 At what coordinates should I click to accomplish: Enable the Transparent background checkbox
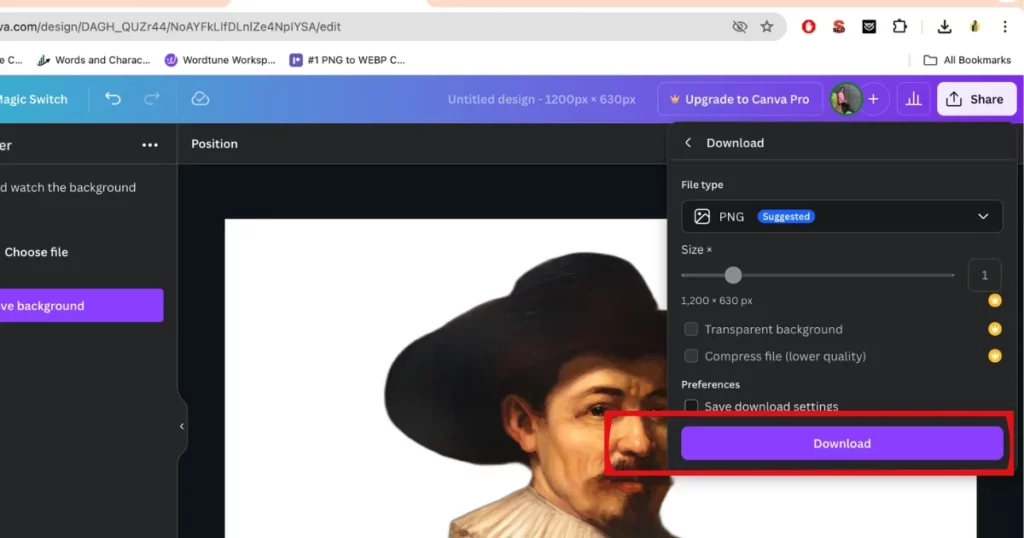pos(691,329)
